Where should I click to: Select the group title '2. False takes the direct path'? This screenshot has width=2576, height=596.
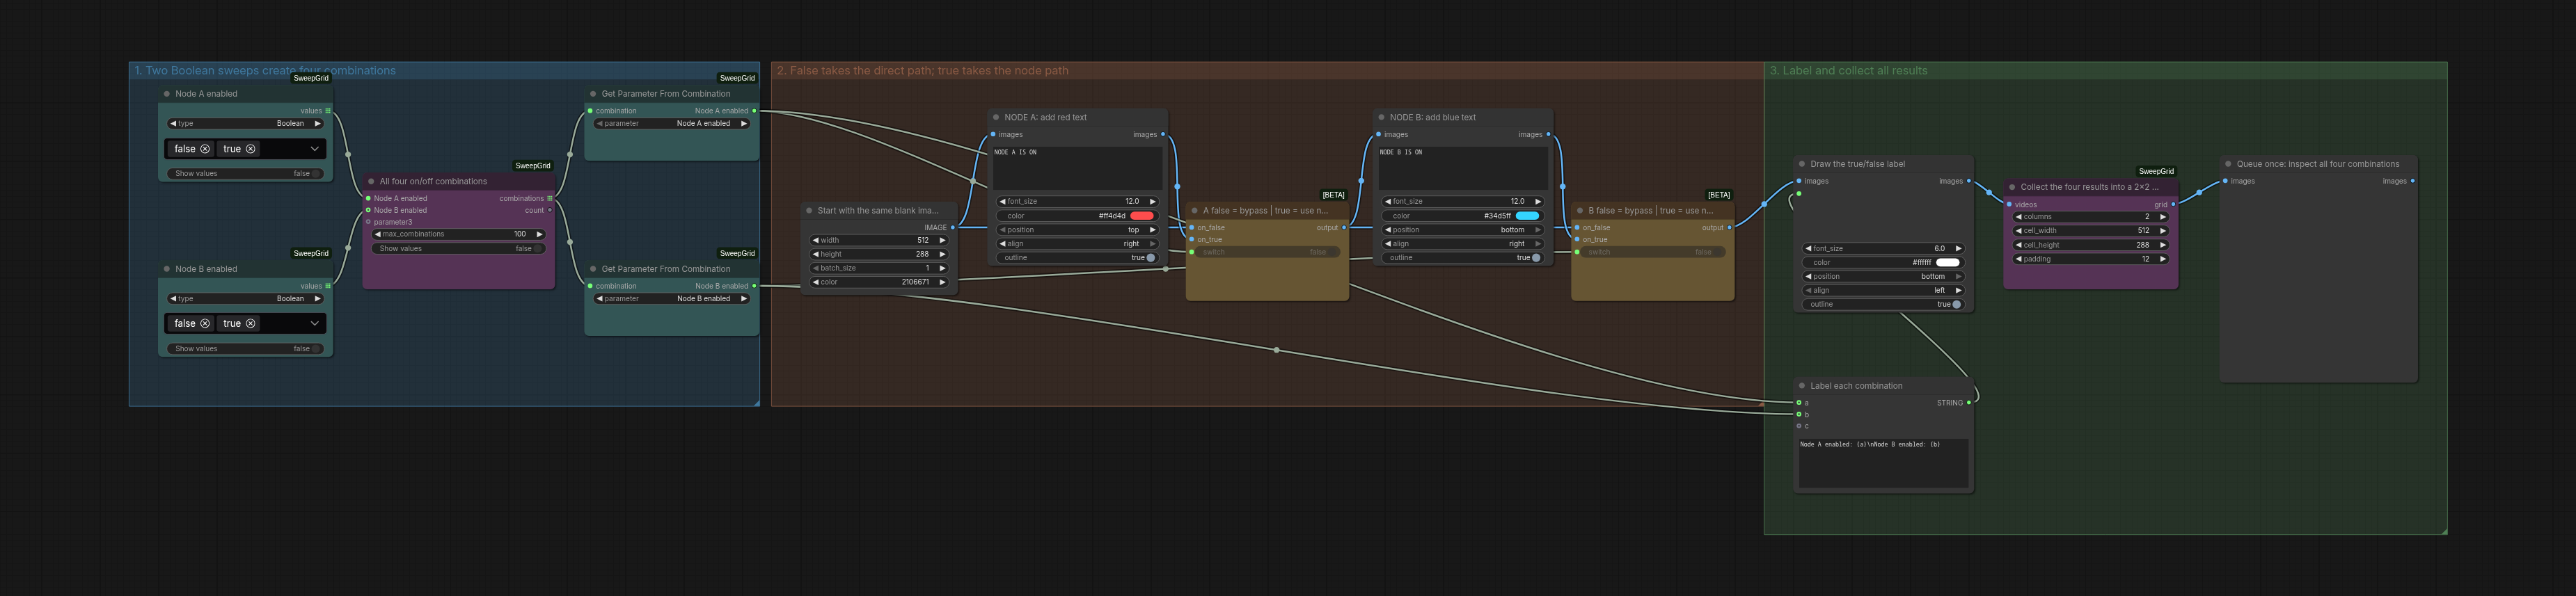[x=923, y=71]
